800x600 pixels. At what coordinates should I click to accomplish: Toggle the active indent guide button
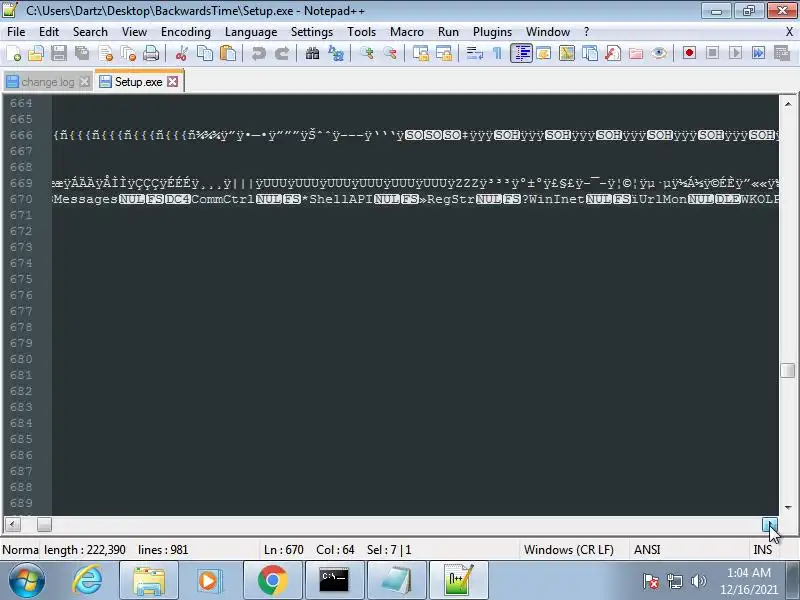tap(521, 53)
